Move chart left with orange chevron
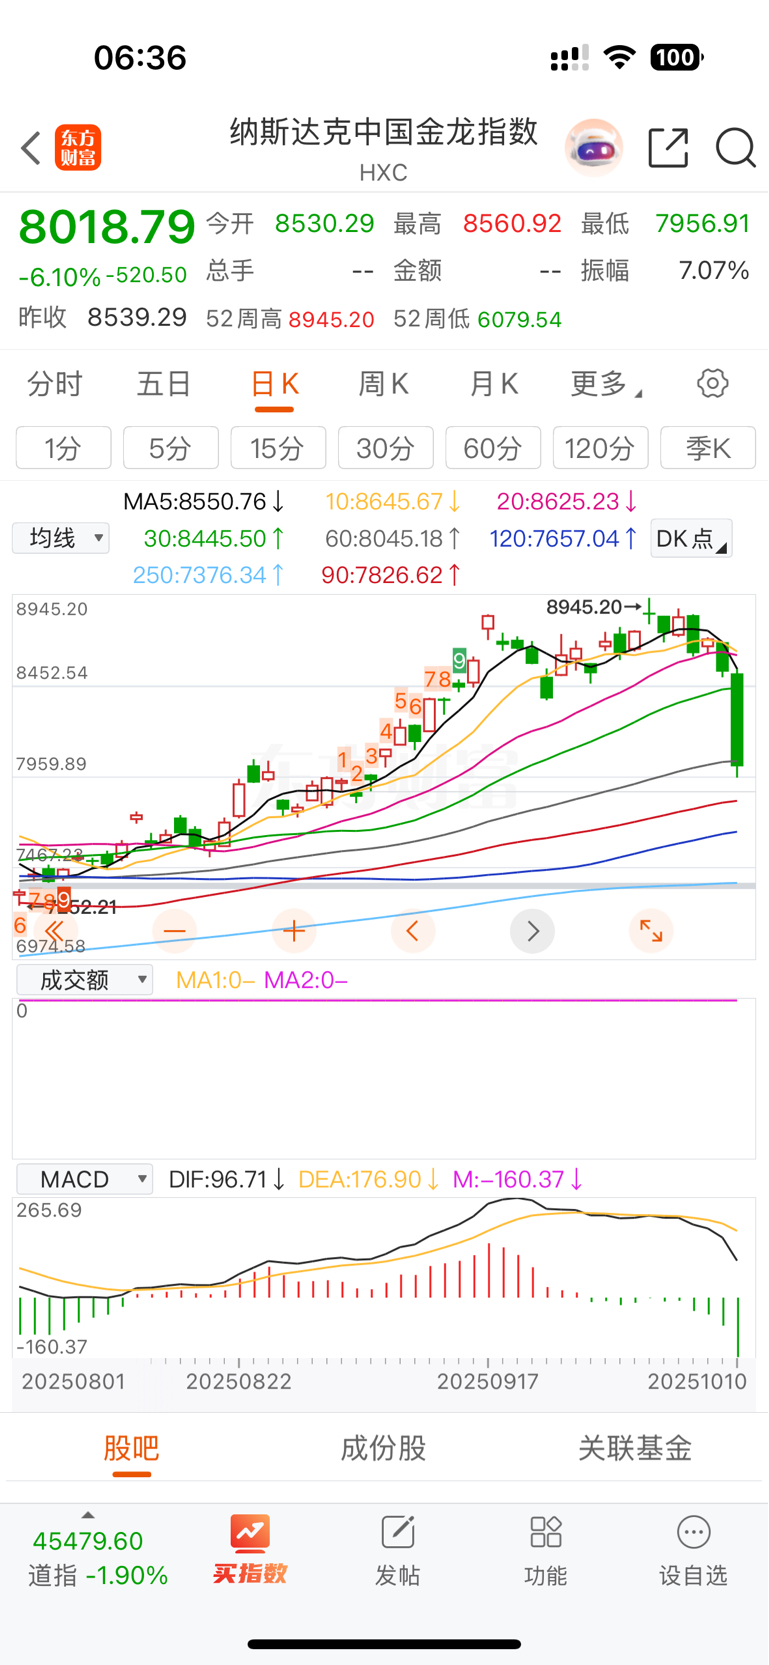Image resolution: width=769 pixels, height=1665 pixels. [413, 931]
